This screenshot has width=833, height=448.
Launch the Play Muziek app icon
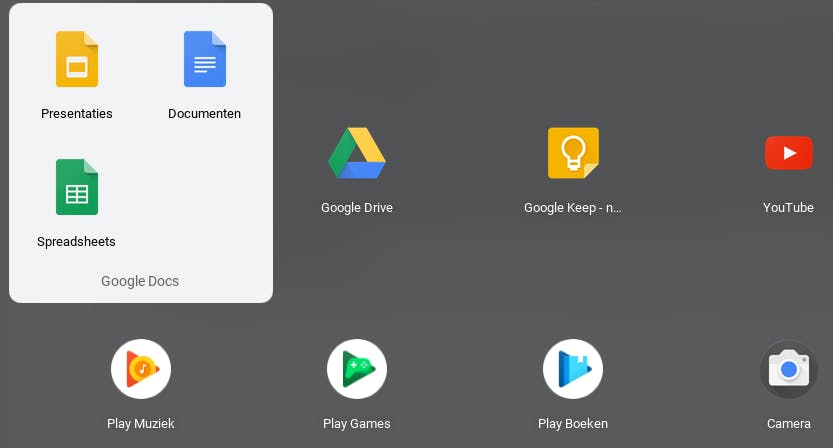[x=141, y=369]
